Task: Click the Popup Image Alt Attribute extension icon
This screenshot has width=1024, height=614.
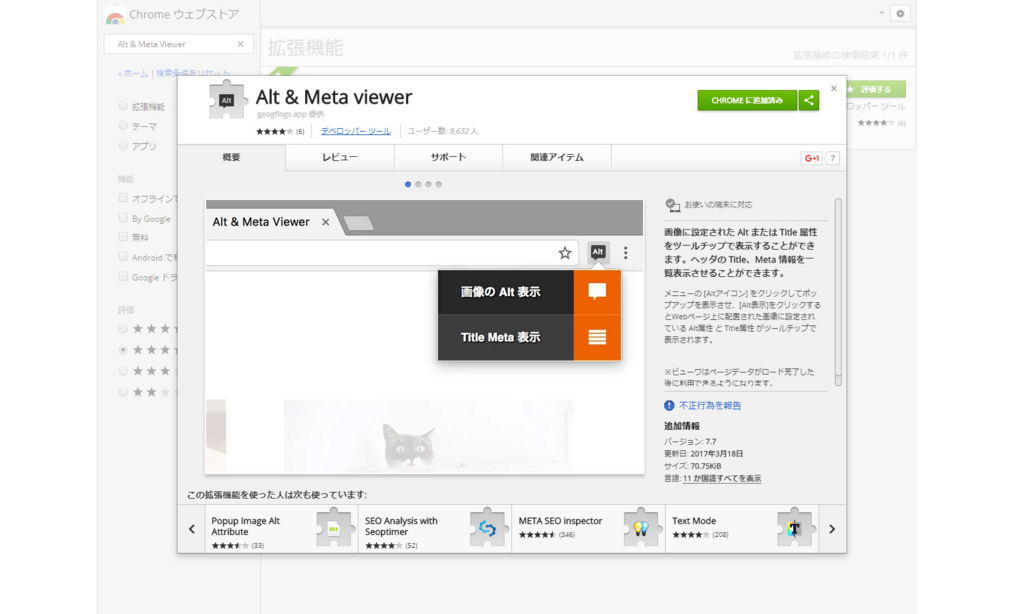Action: [334, 528]
